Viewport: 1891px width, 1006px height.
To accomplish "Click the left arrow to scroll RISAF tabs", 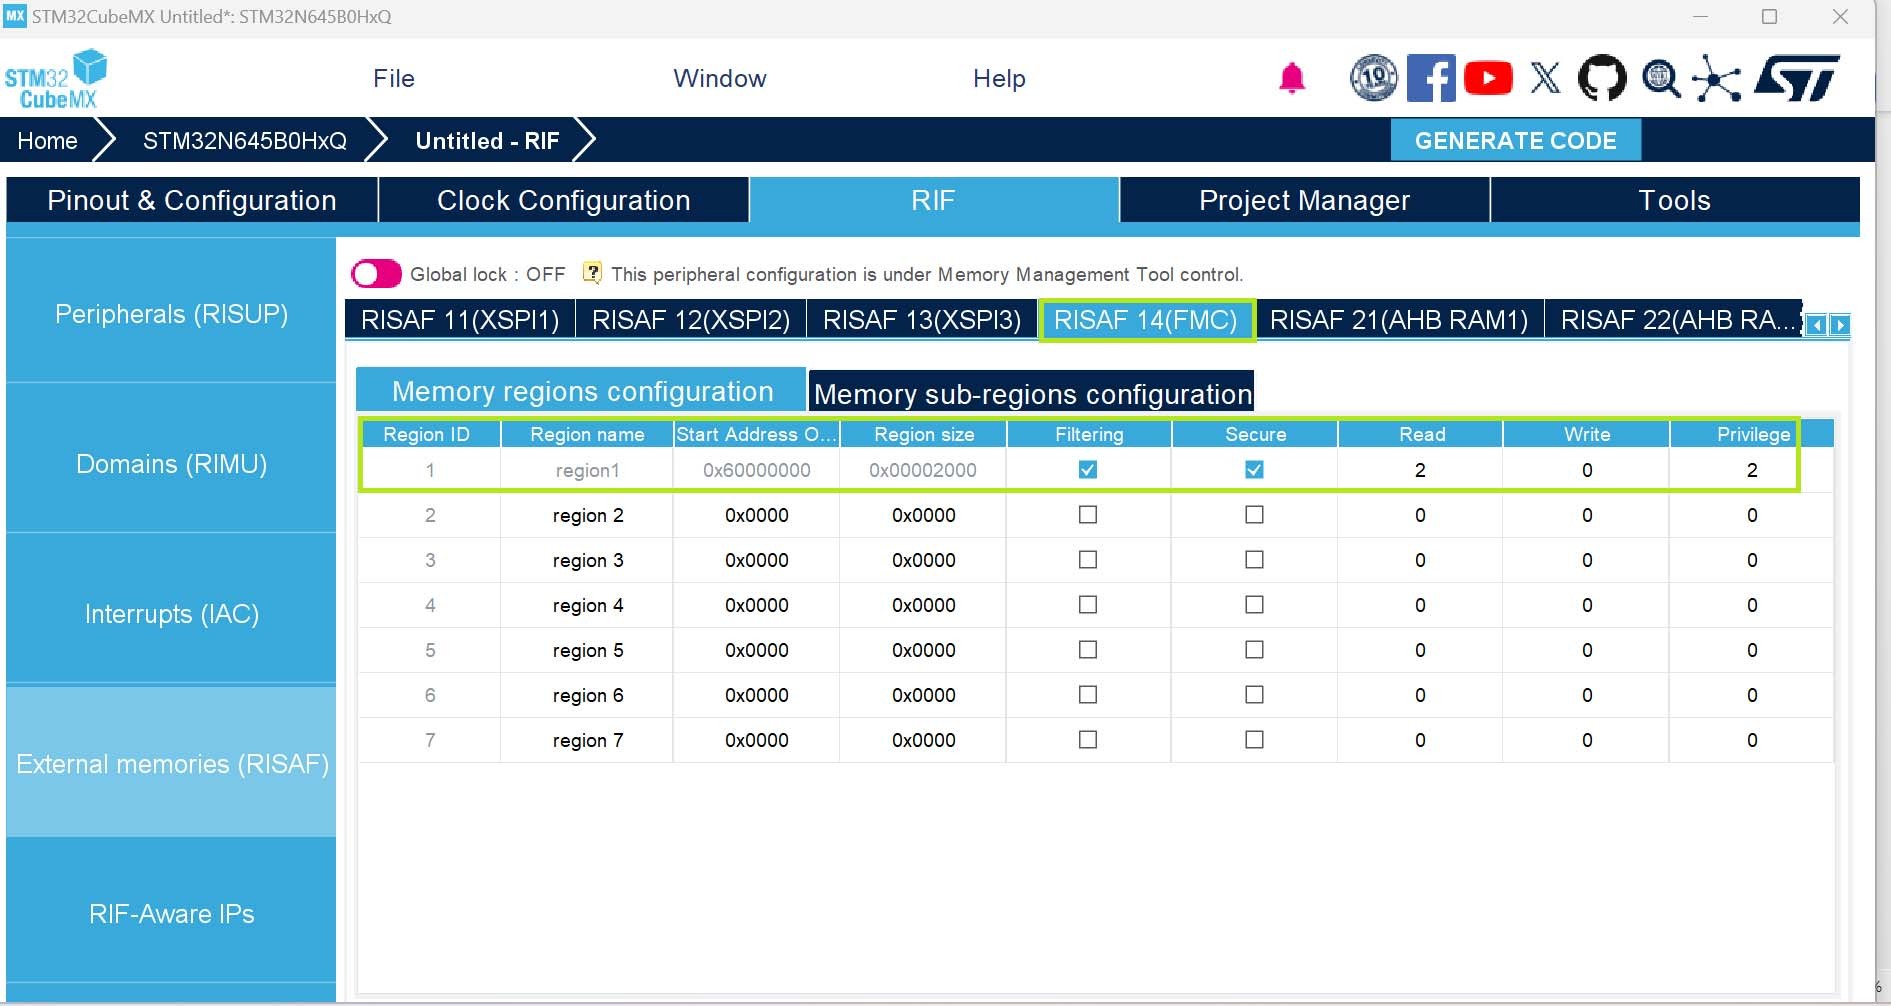I will [1817, 325].
